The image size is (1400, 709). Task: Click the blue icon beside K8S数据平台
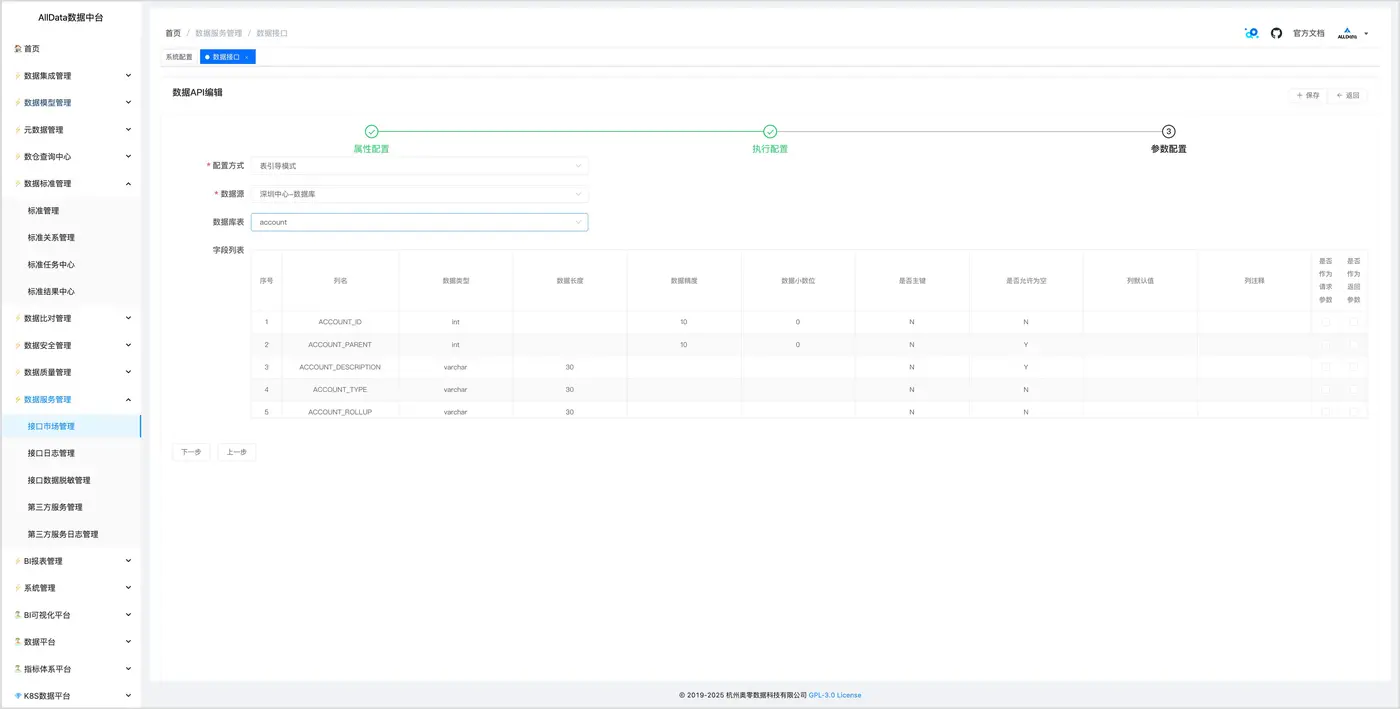coord(18,696)
